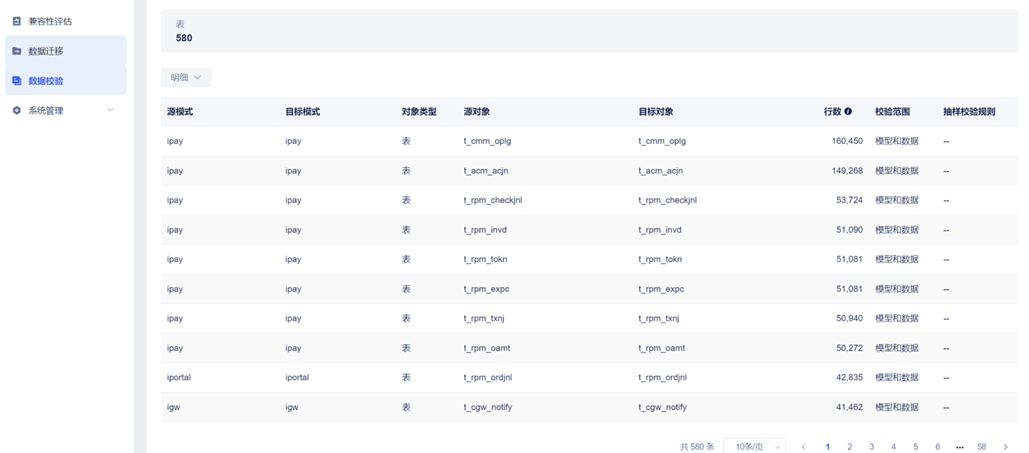The width and height of the screenshot is (1029, 453).
Task: Click the 系统管理 gear icon
Action: [x=17, y=110]
